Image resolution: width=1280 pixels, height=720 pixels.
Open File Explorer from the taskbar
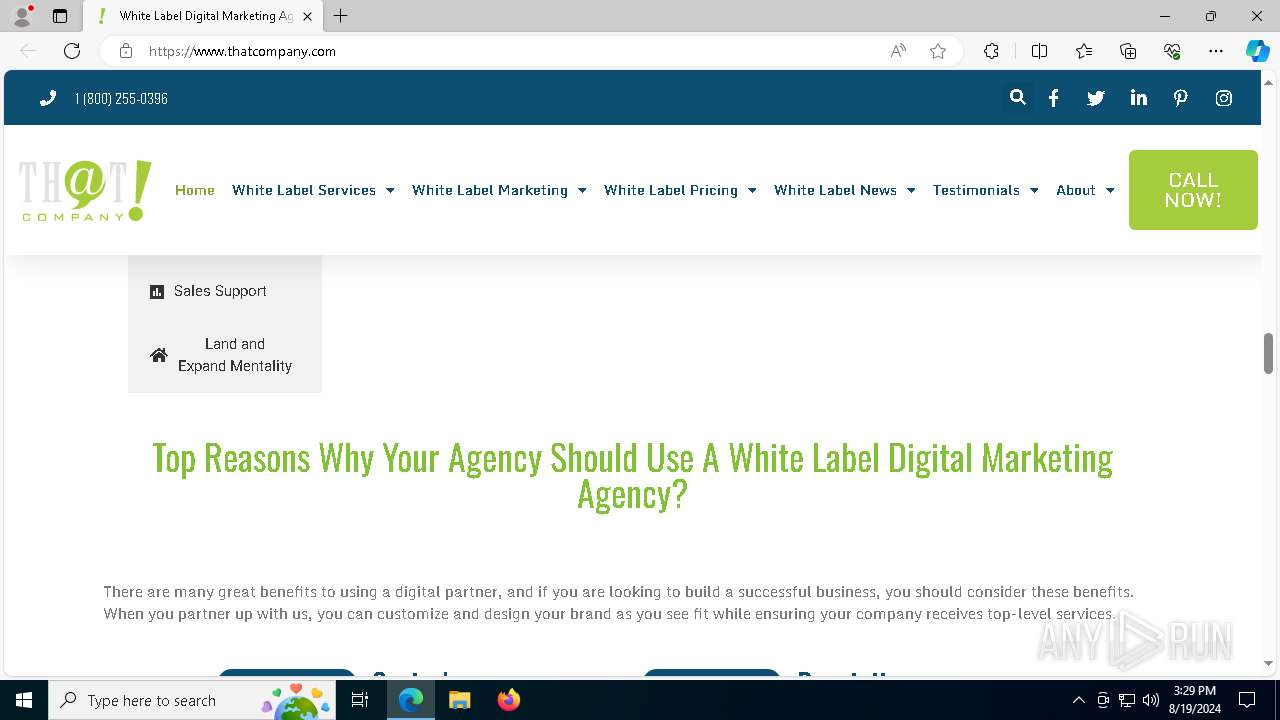click(x=460, y=700)
